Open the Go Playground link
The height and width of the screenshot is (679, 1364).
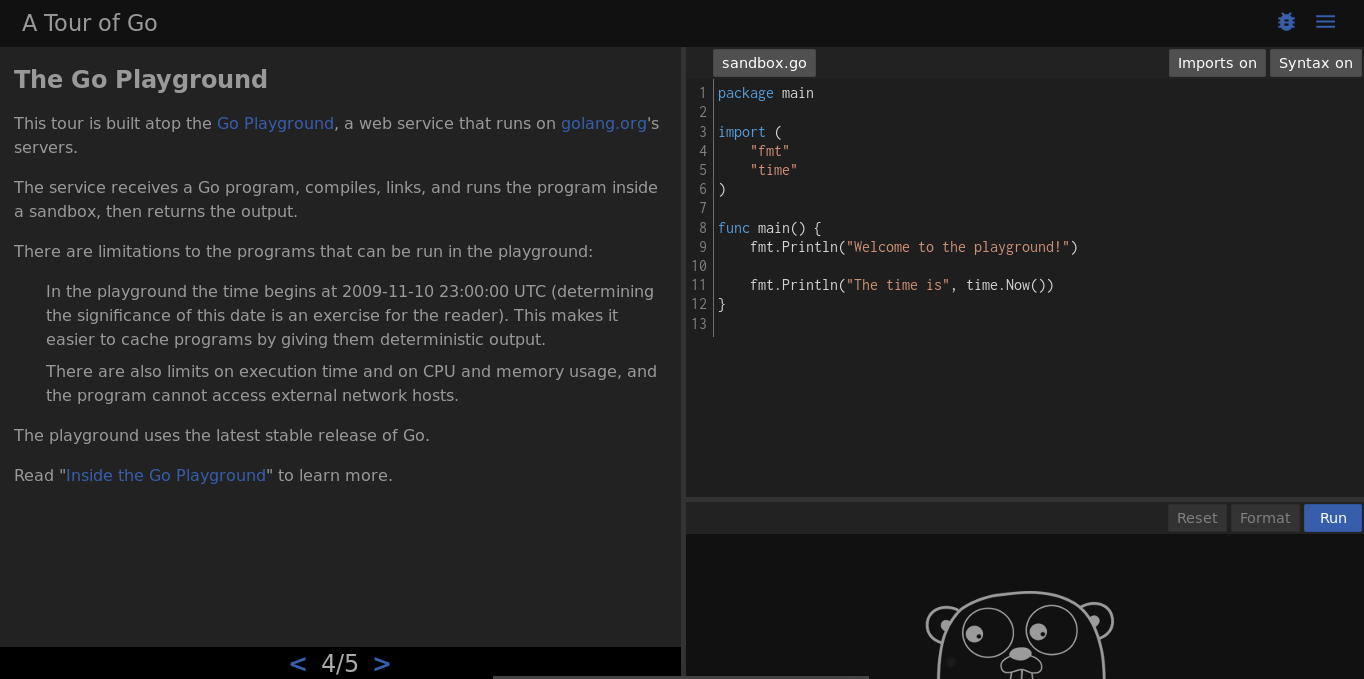(275, 123)
